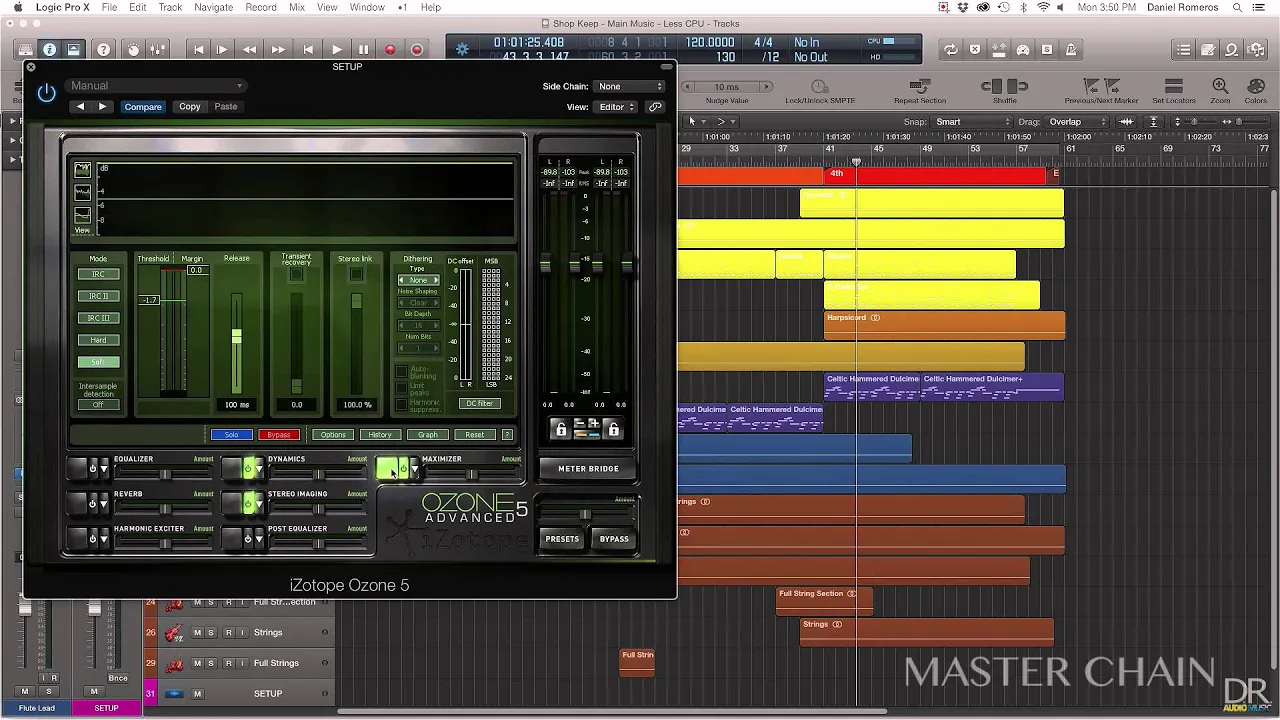Click the Zoom magnifier toolbar icon
The height and width of the screenshot is (720, 1280).
pos(1220,87)
